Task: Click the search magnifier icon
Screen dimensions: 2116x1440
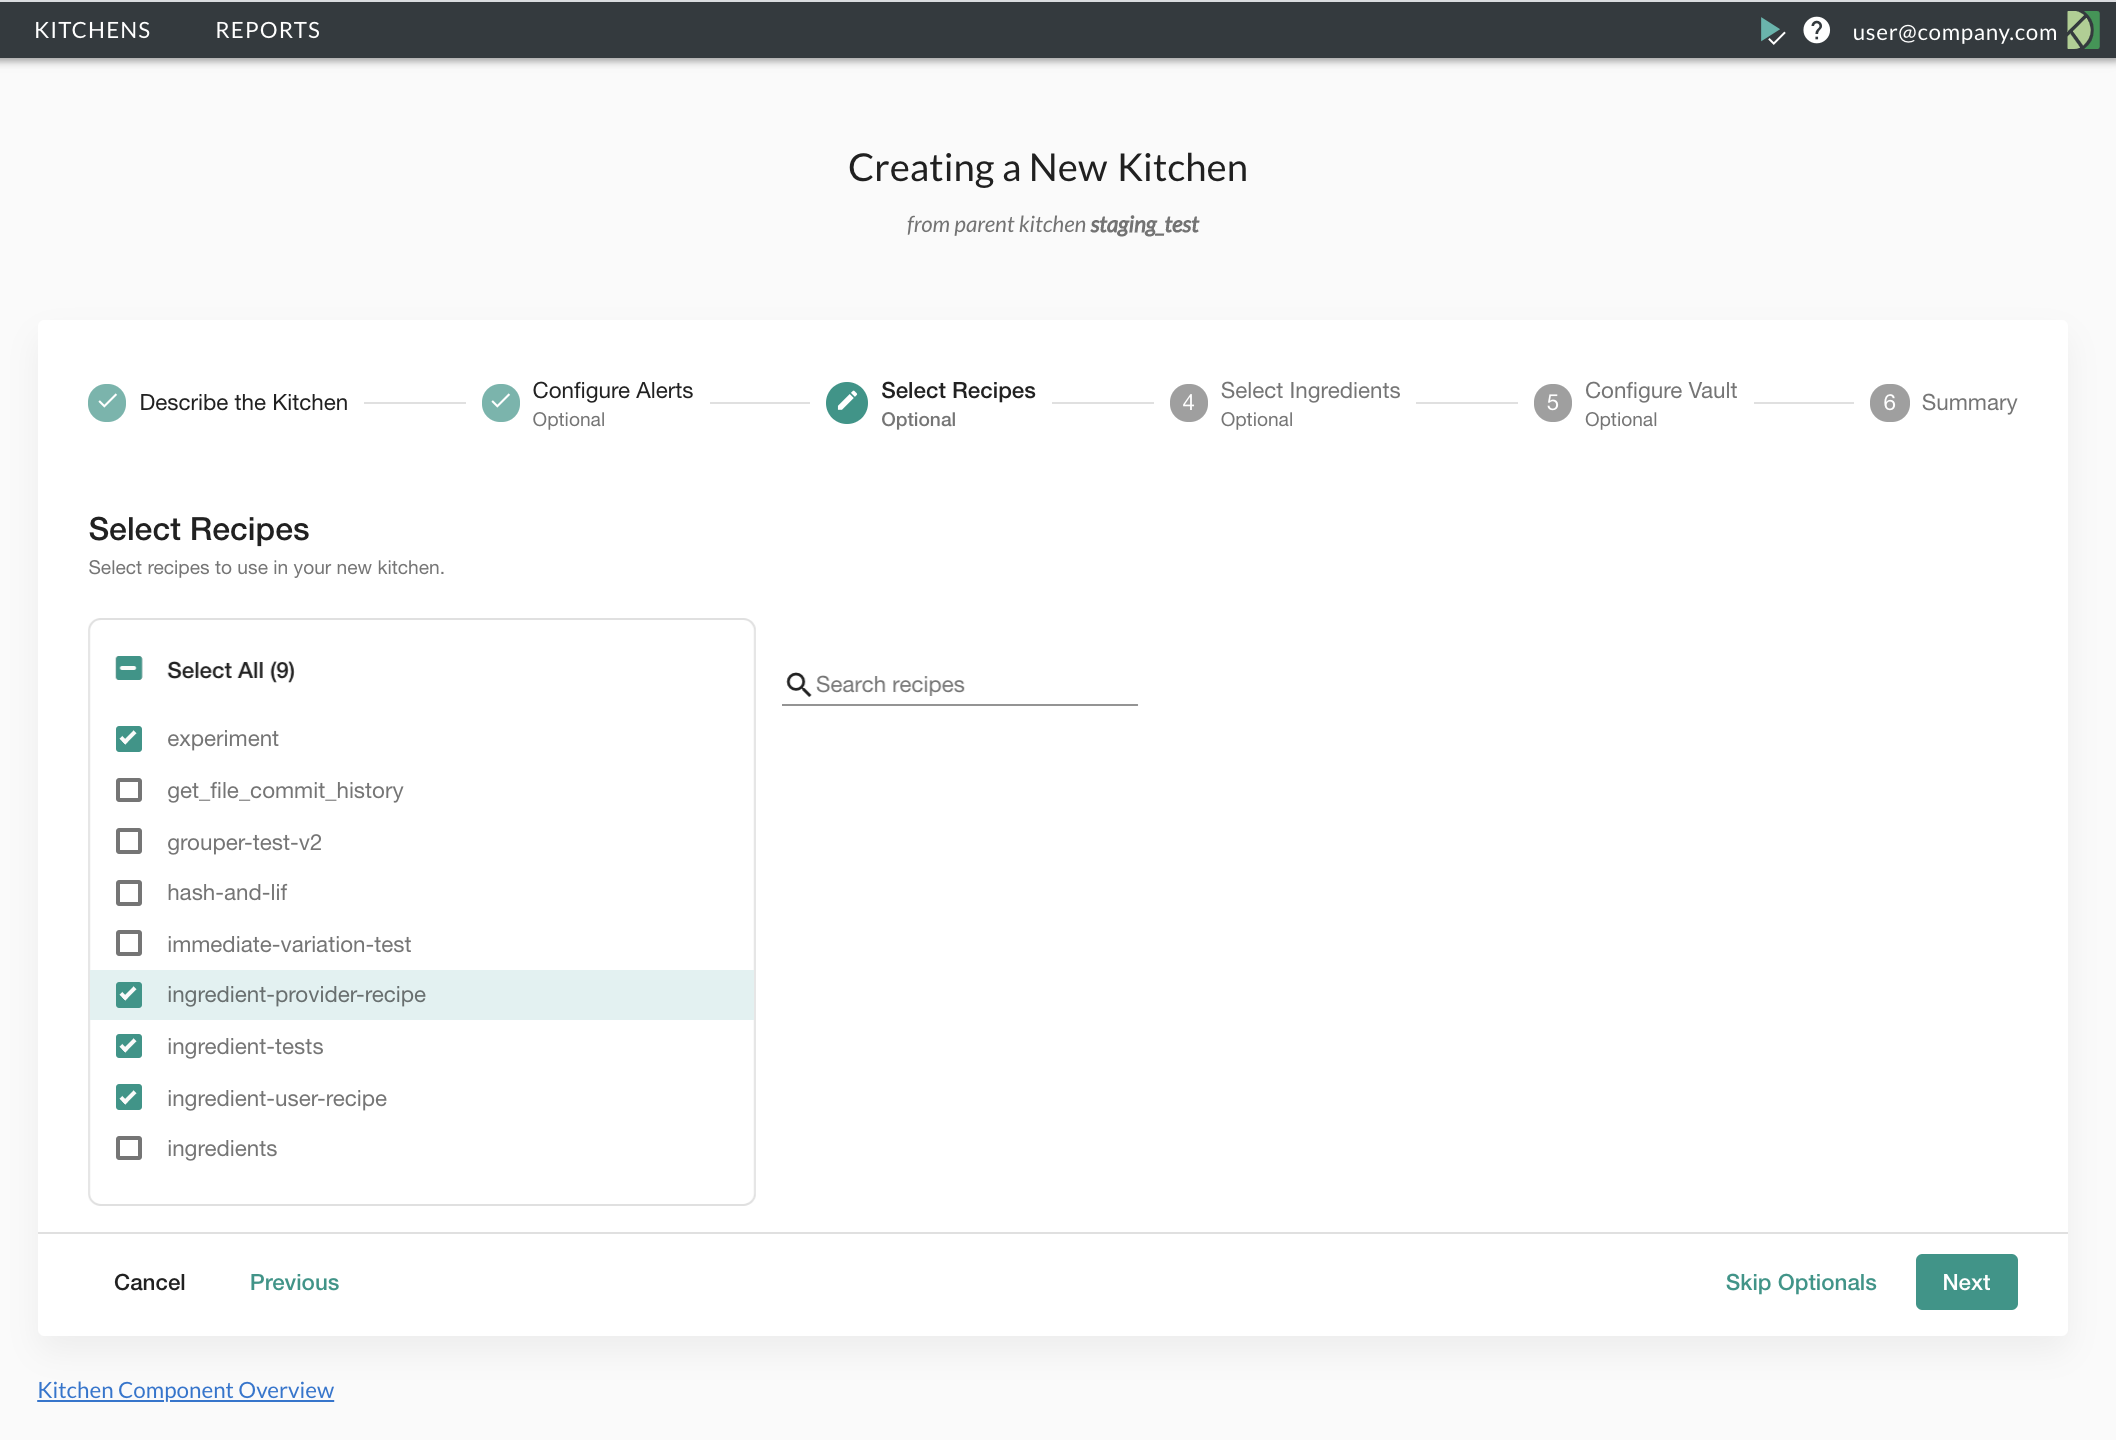Action: pos(798,685)
